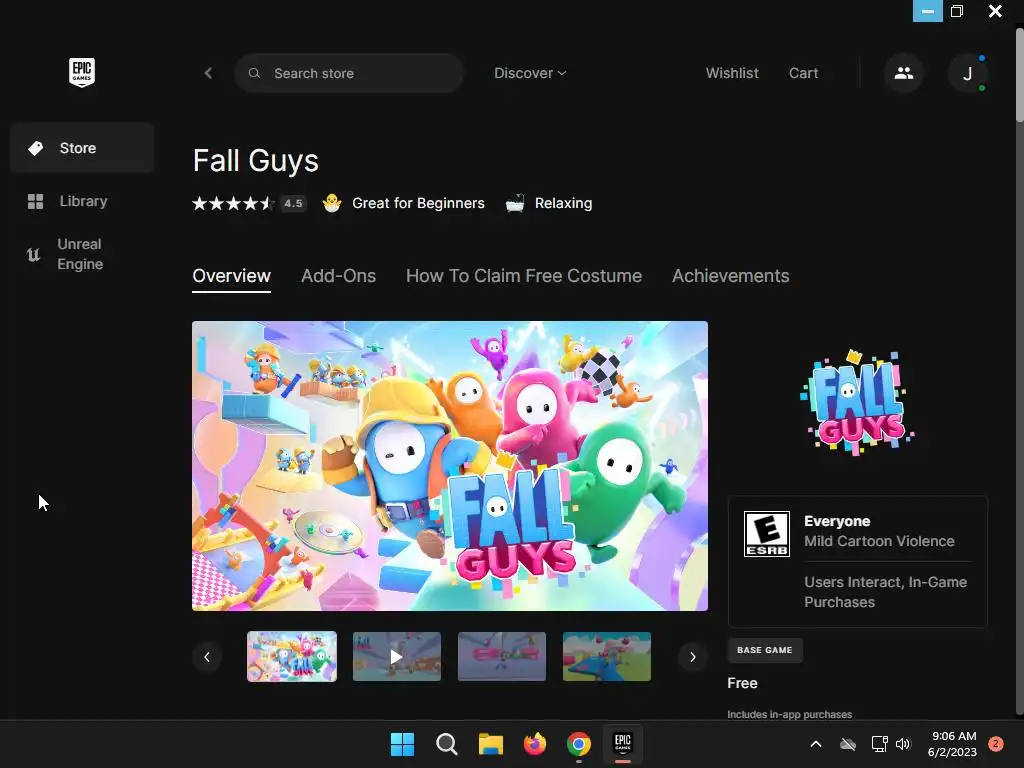Click the Relaxing label

tap(563, 203)
